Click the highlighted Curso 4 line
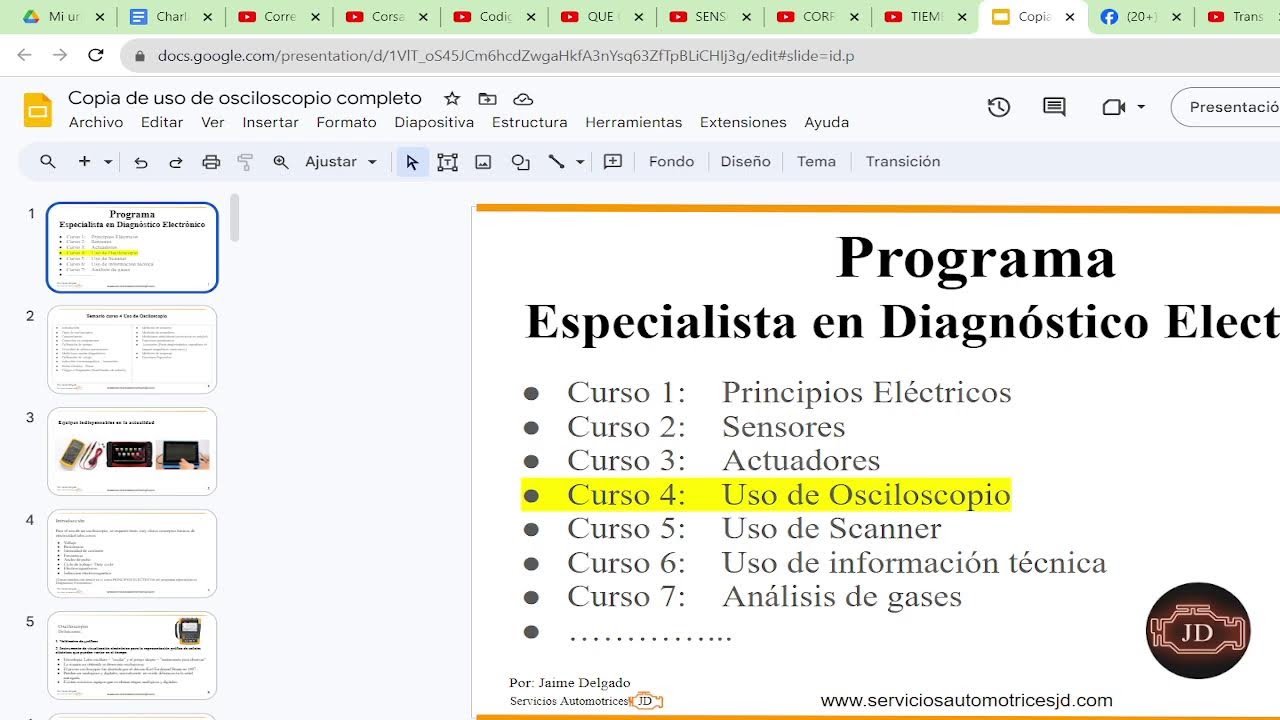The width and height of the screenshot is (1280, 720). 766,495
